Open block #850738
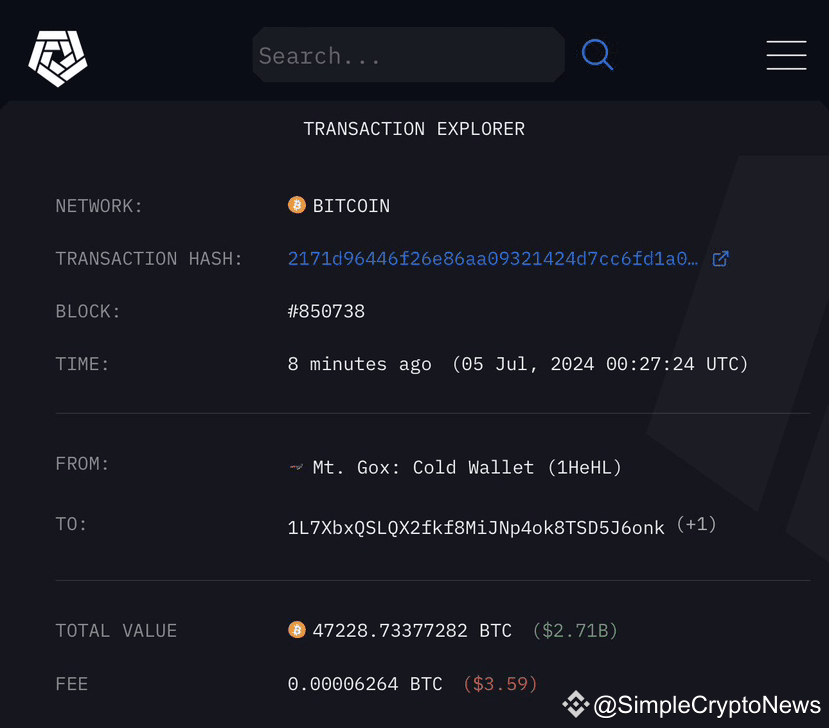This screenshot has height=728, width=829. point(326,311)
